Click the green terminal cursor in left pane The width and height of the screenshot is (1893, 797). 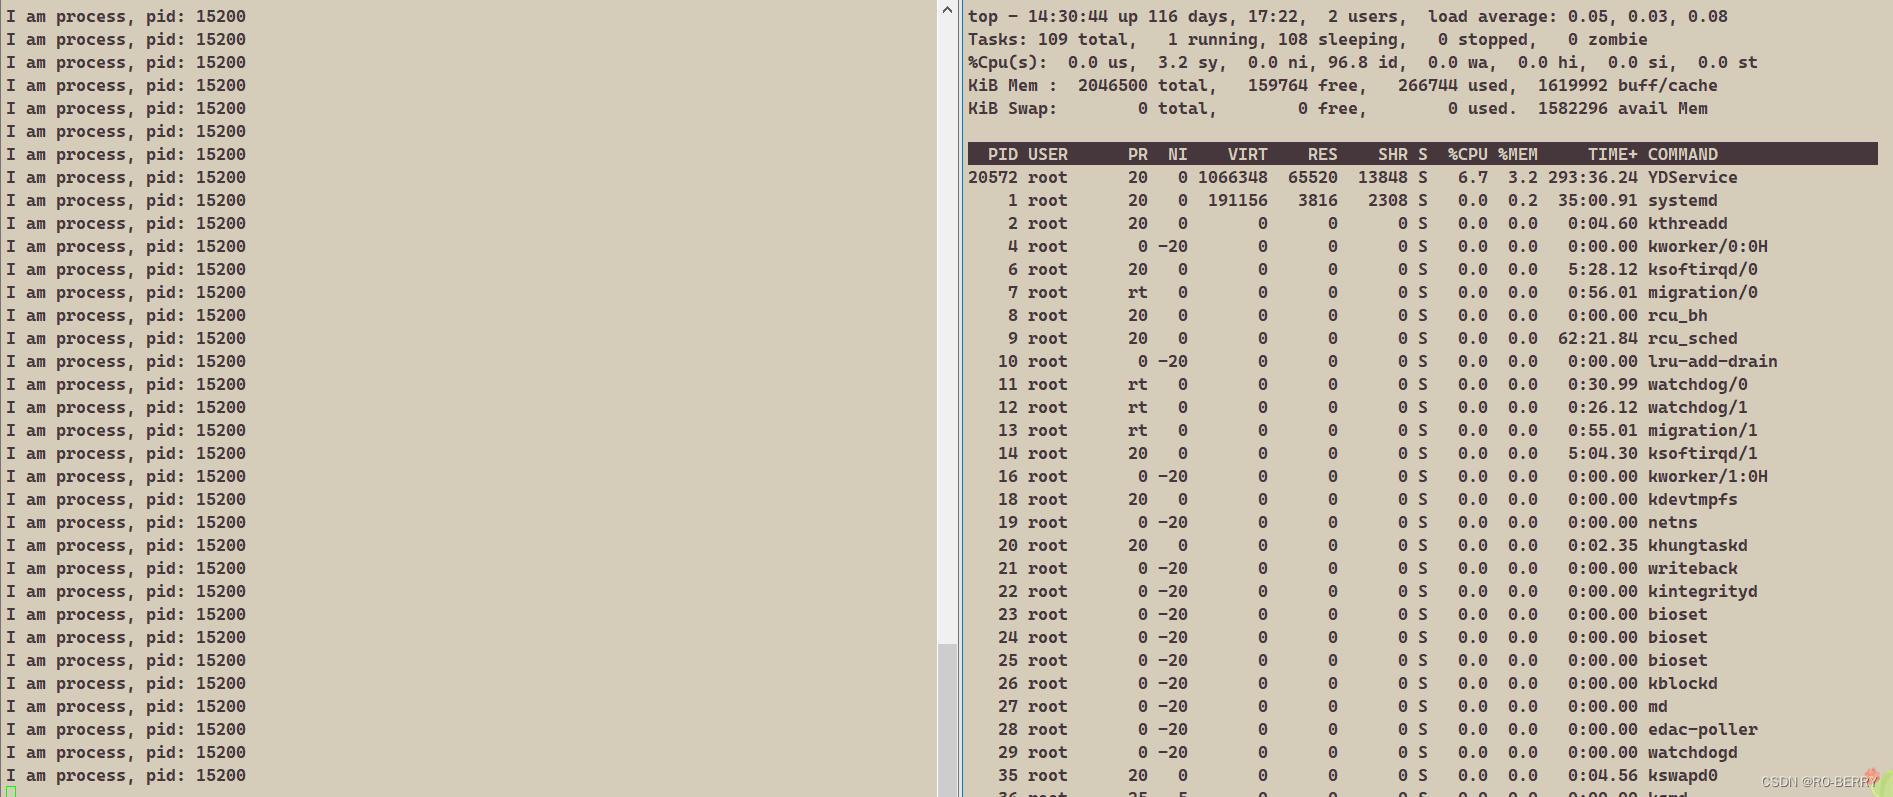point(11,792)
